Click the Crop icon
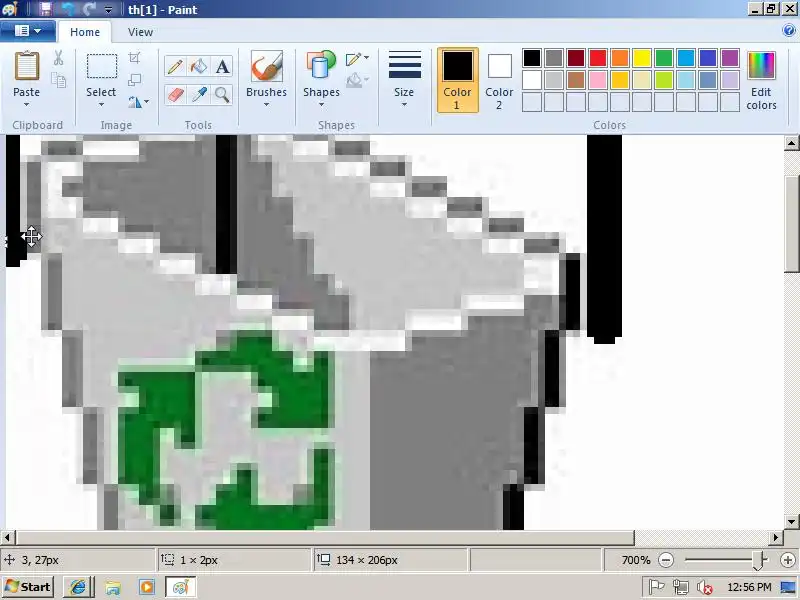This screenshot has width=800, height=600. [x=135, y=58]
